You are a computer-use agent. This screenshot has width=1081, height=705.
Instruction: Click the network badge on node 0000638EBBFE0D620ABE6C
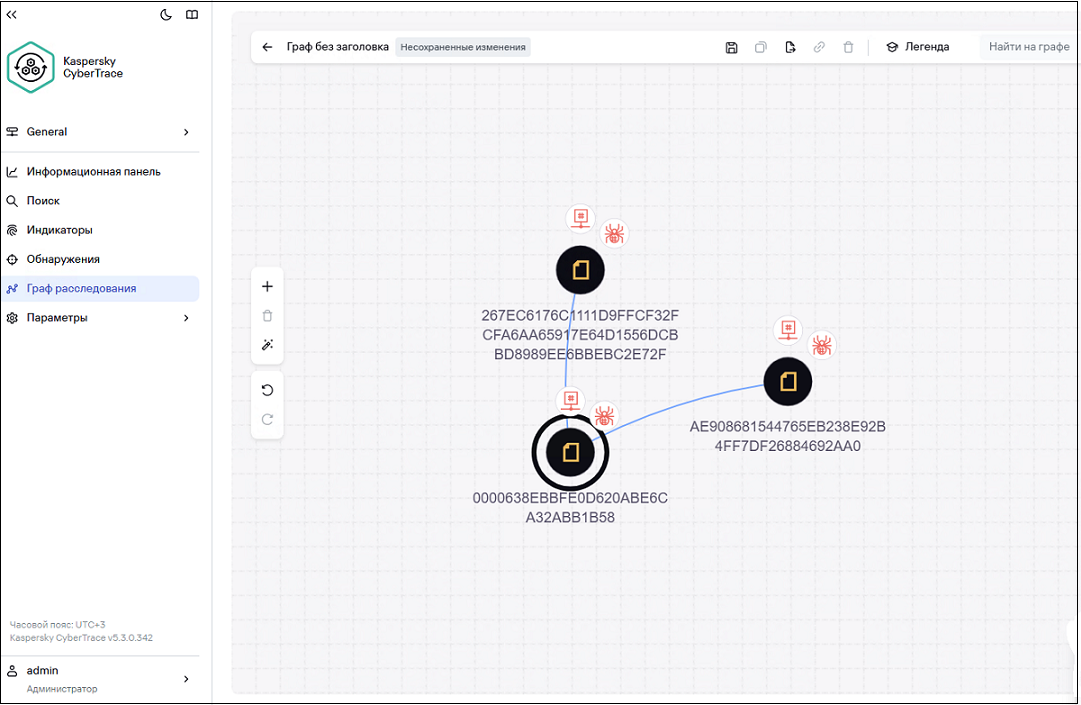[x=571, y=400]
